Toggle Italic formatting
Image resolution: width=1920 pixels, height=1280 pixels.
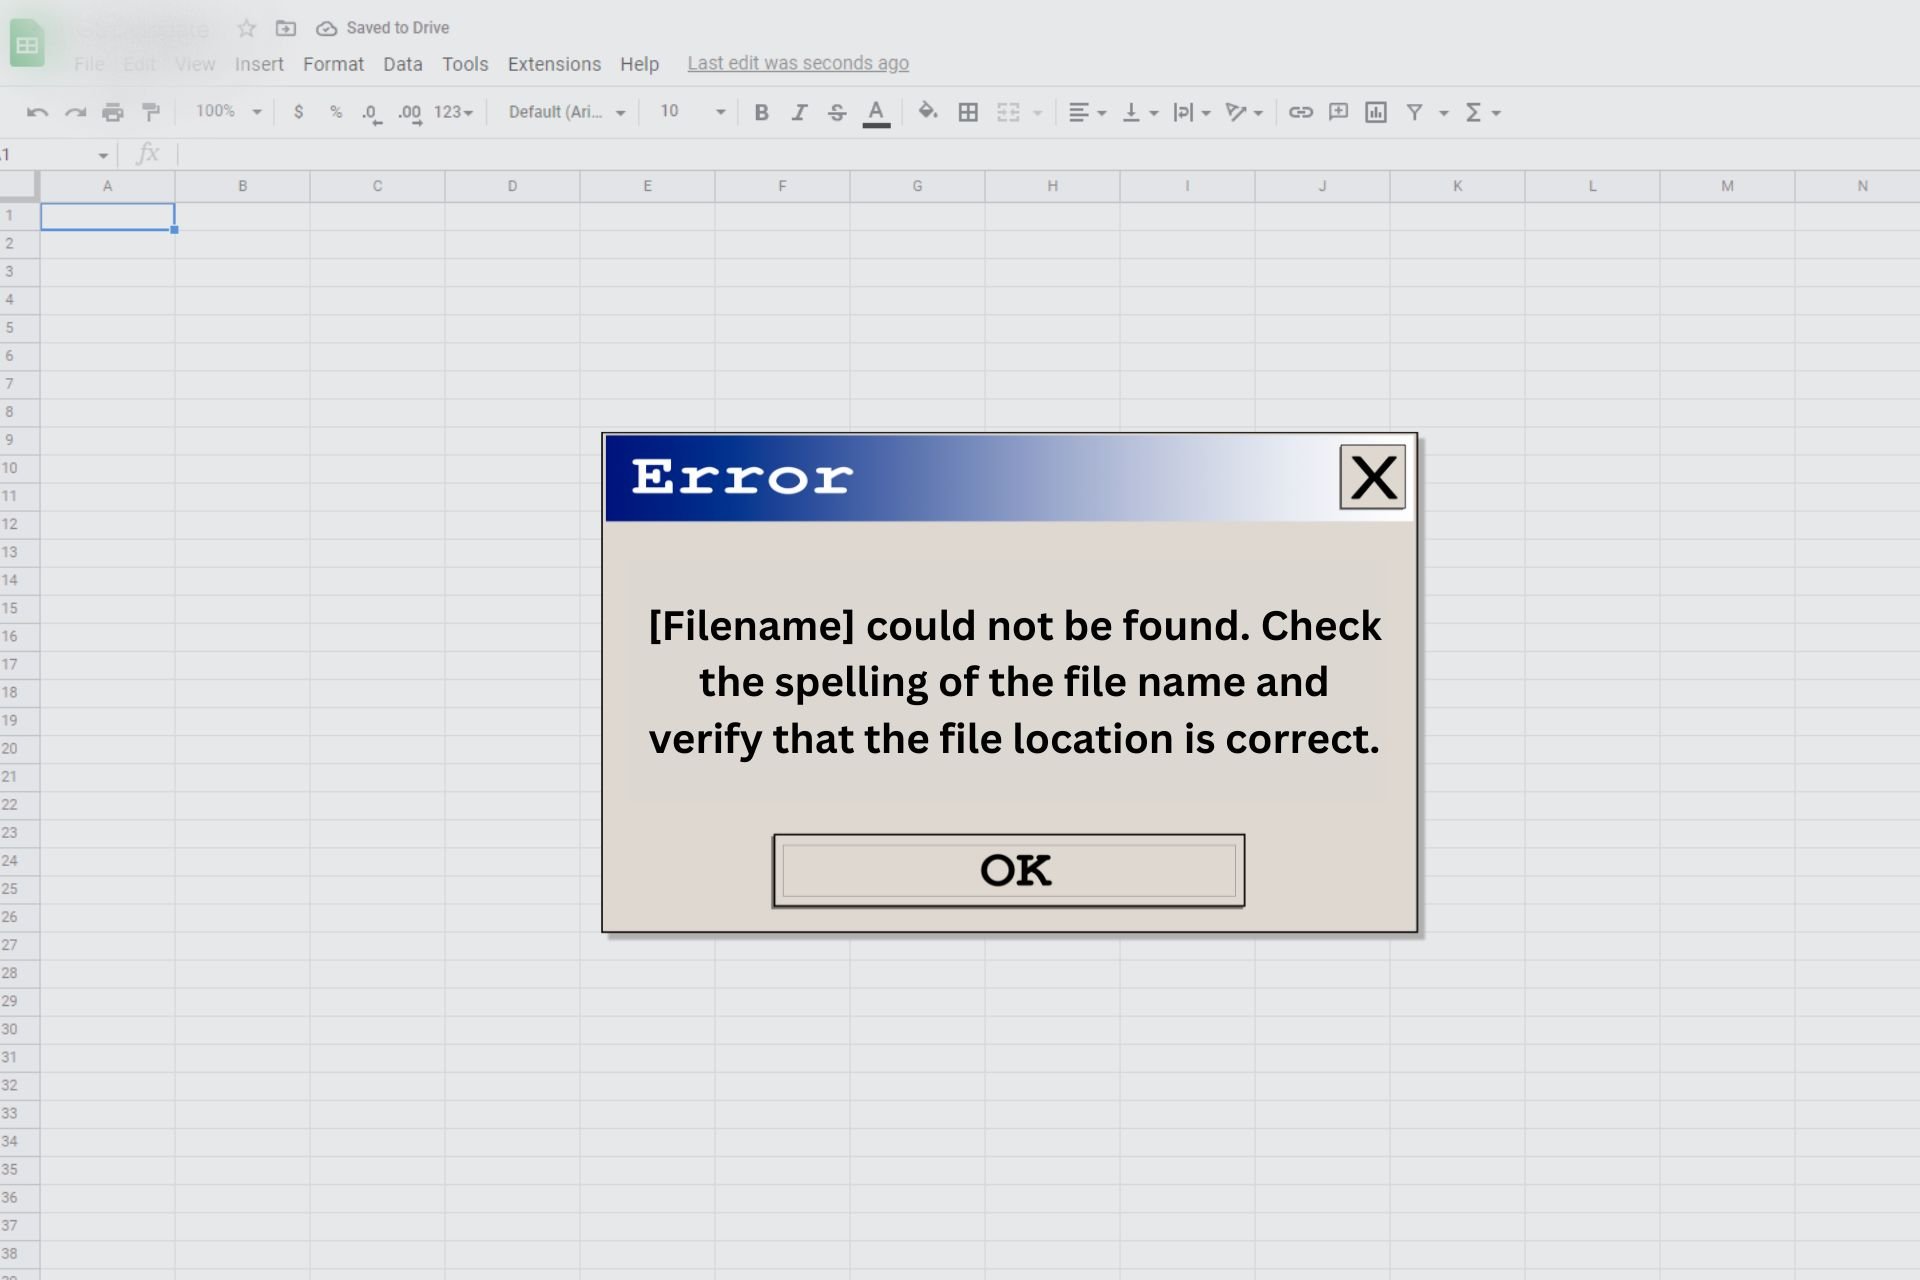(x=799, y=112)
